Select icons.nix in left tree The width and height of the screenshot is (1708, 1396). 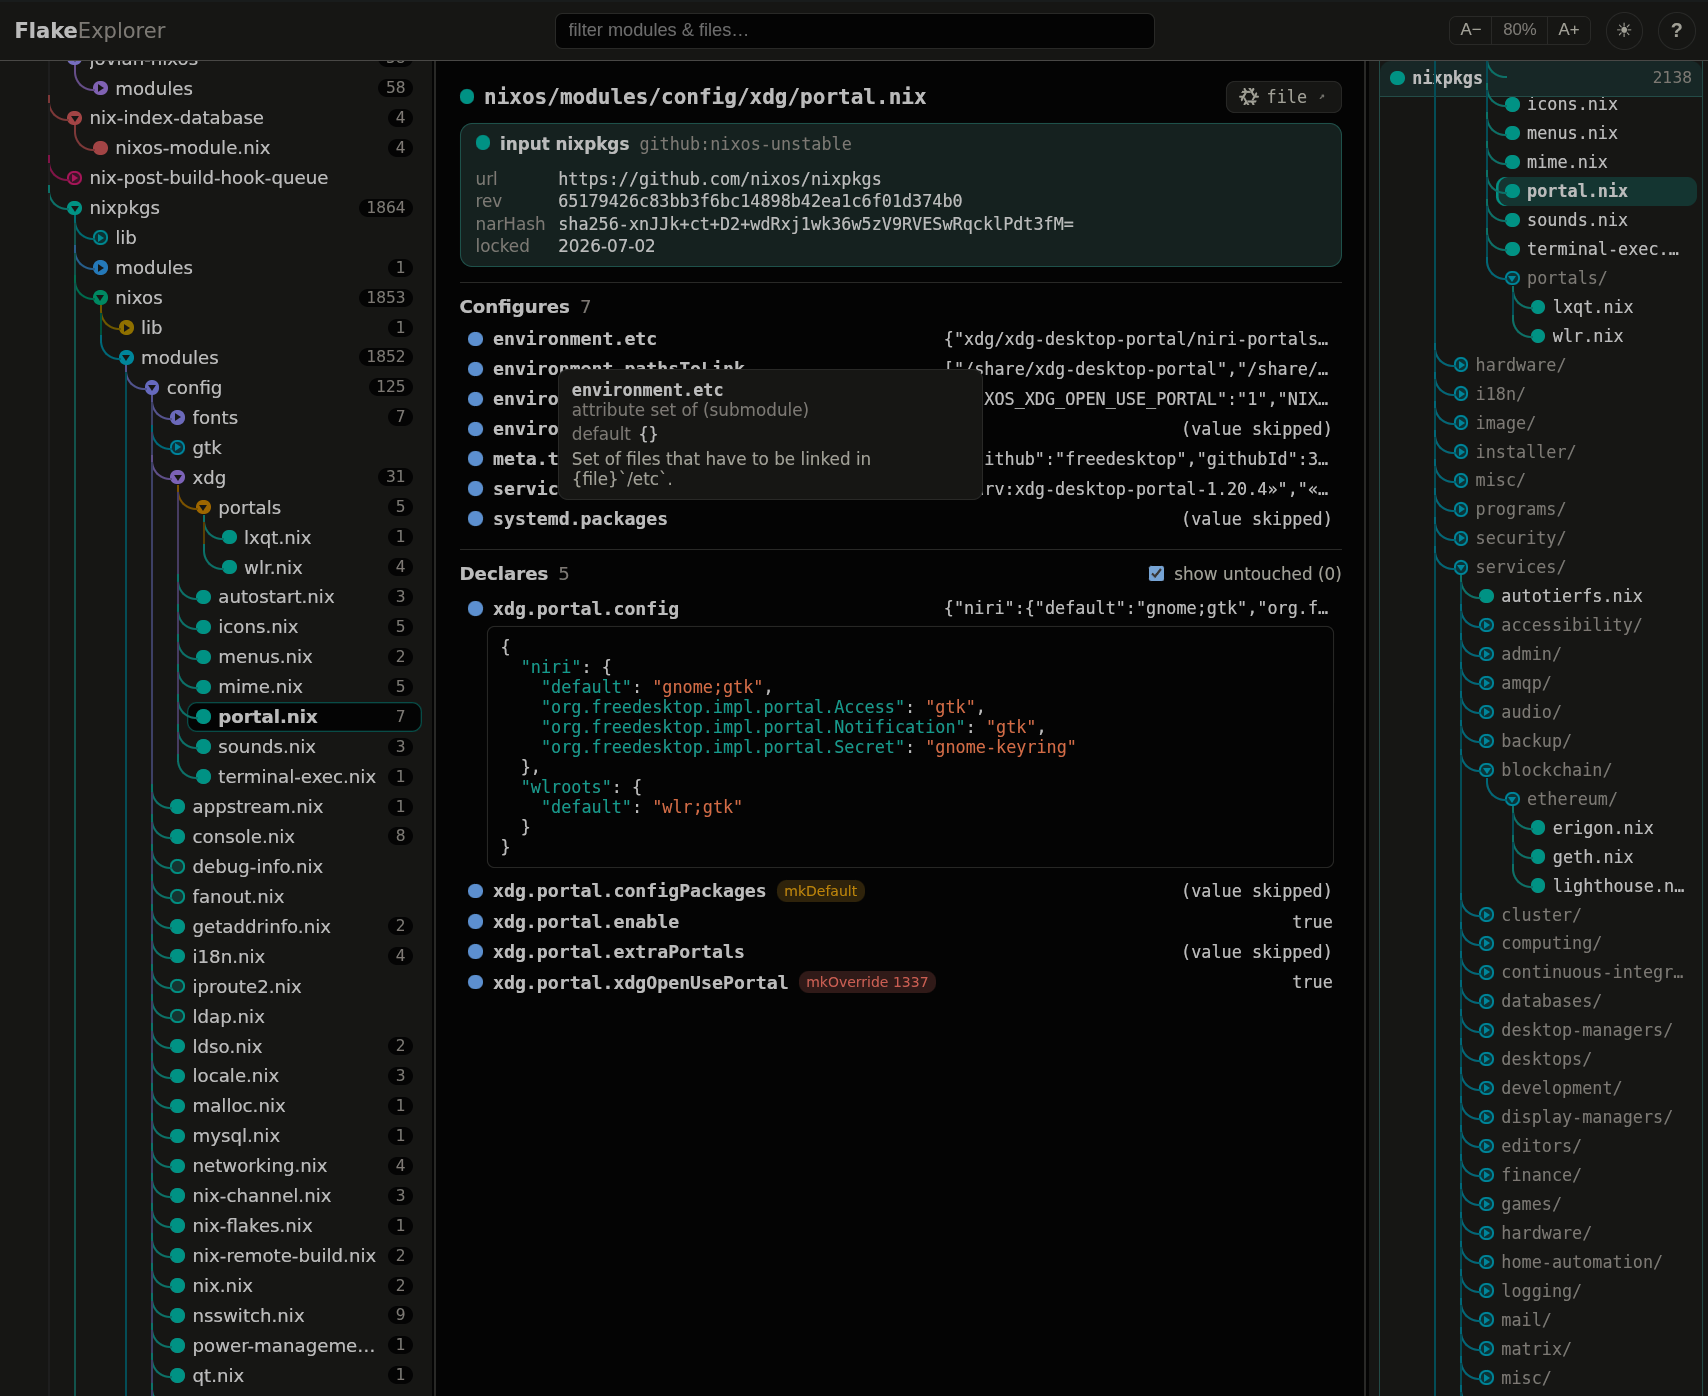258,627
